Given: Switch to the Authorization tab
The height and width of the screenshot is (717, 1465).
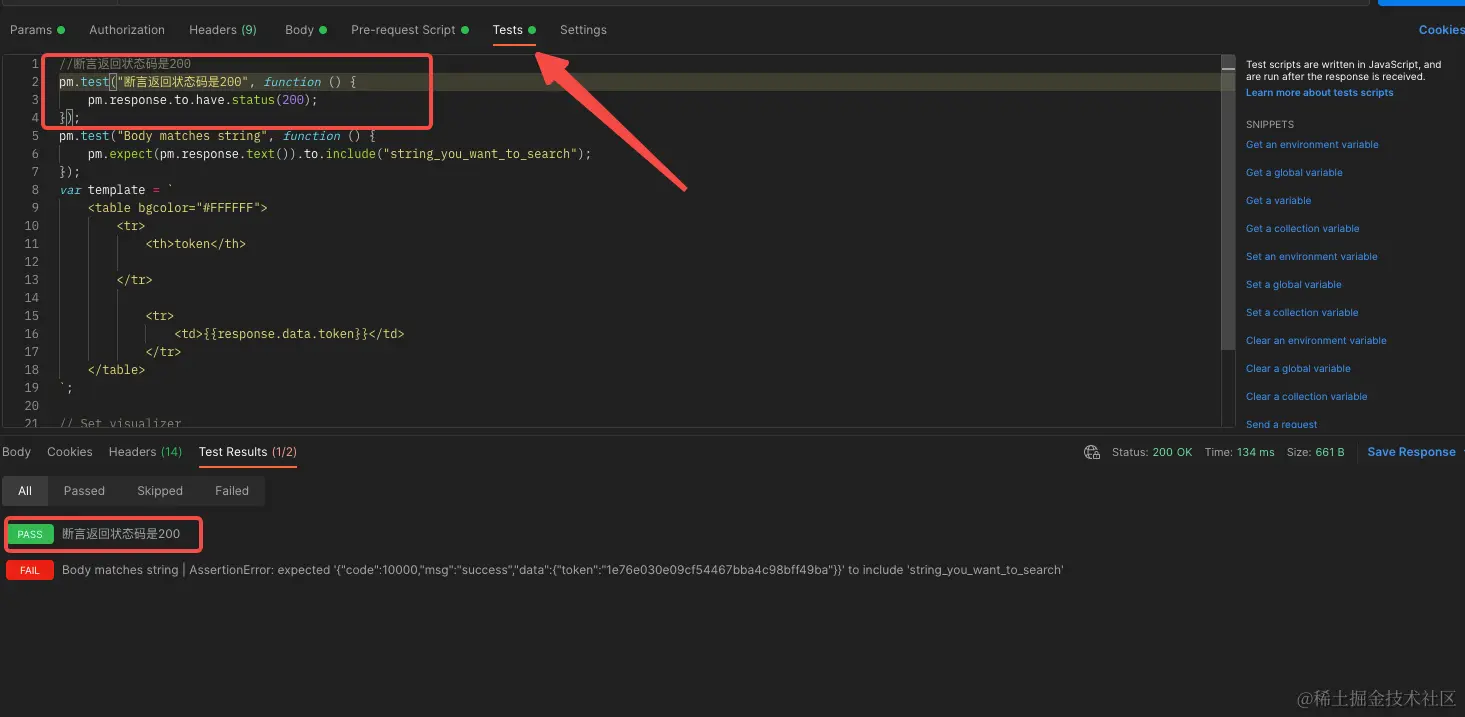Looking at the screenshot, I should (127, 30).
